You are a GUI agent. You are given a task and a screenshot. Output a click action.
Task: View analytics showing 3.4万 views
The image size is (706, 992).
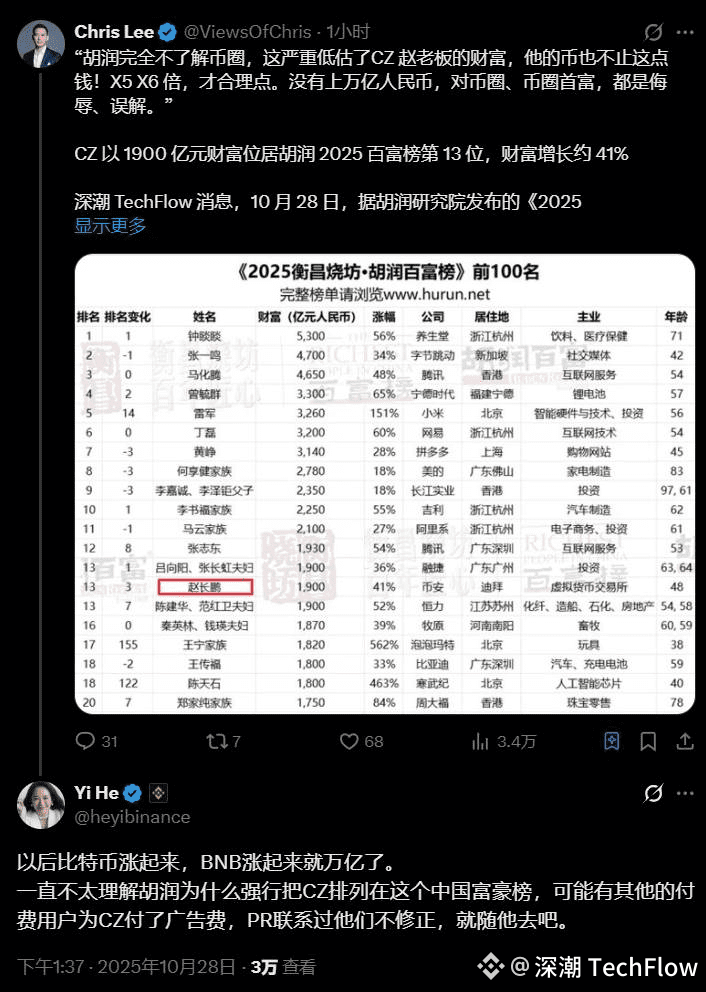coord(504,741)
